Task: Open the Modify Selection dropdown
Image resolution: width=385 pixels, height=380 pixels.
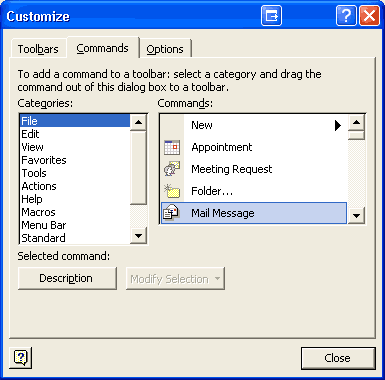Action: click(175, 279)
